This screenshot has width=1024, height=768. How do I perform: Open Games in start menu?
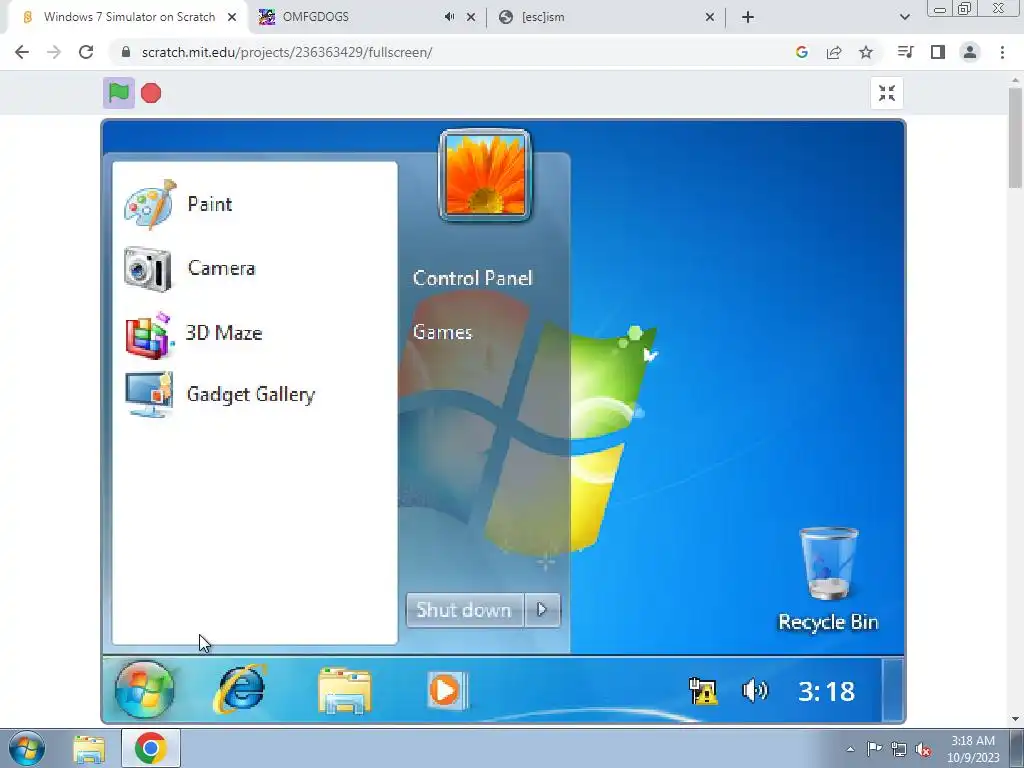(x=442, y=332)
